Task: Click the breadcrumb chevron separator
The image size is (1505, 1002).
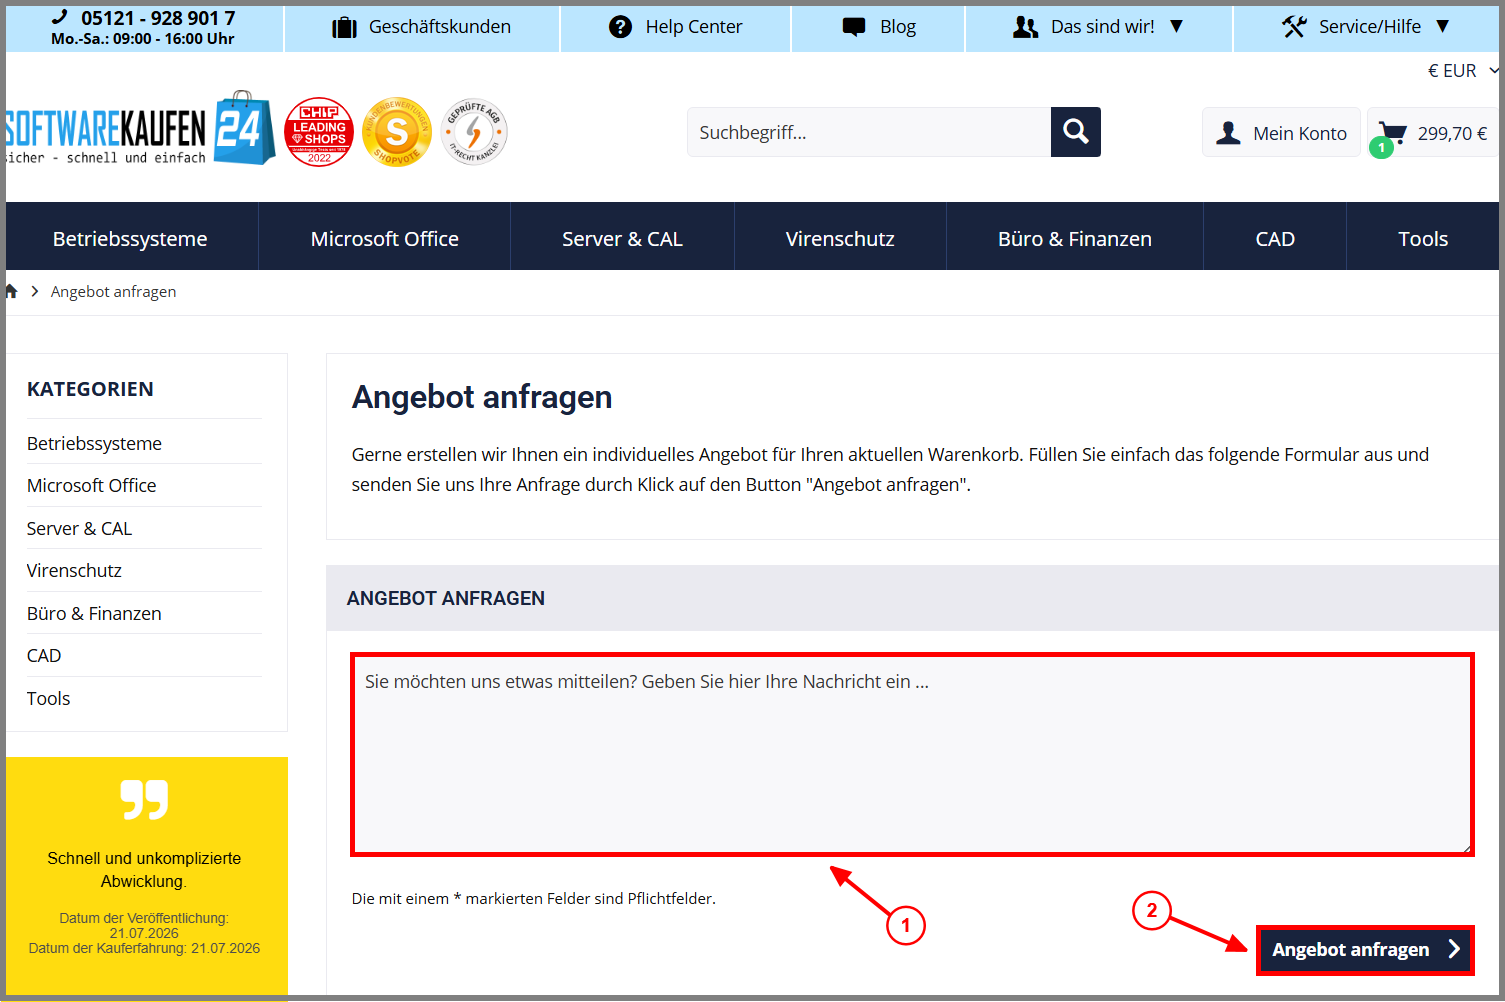Action: point(35,291)
